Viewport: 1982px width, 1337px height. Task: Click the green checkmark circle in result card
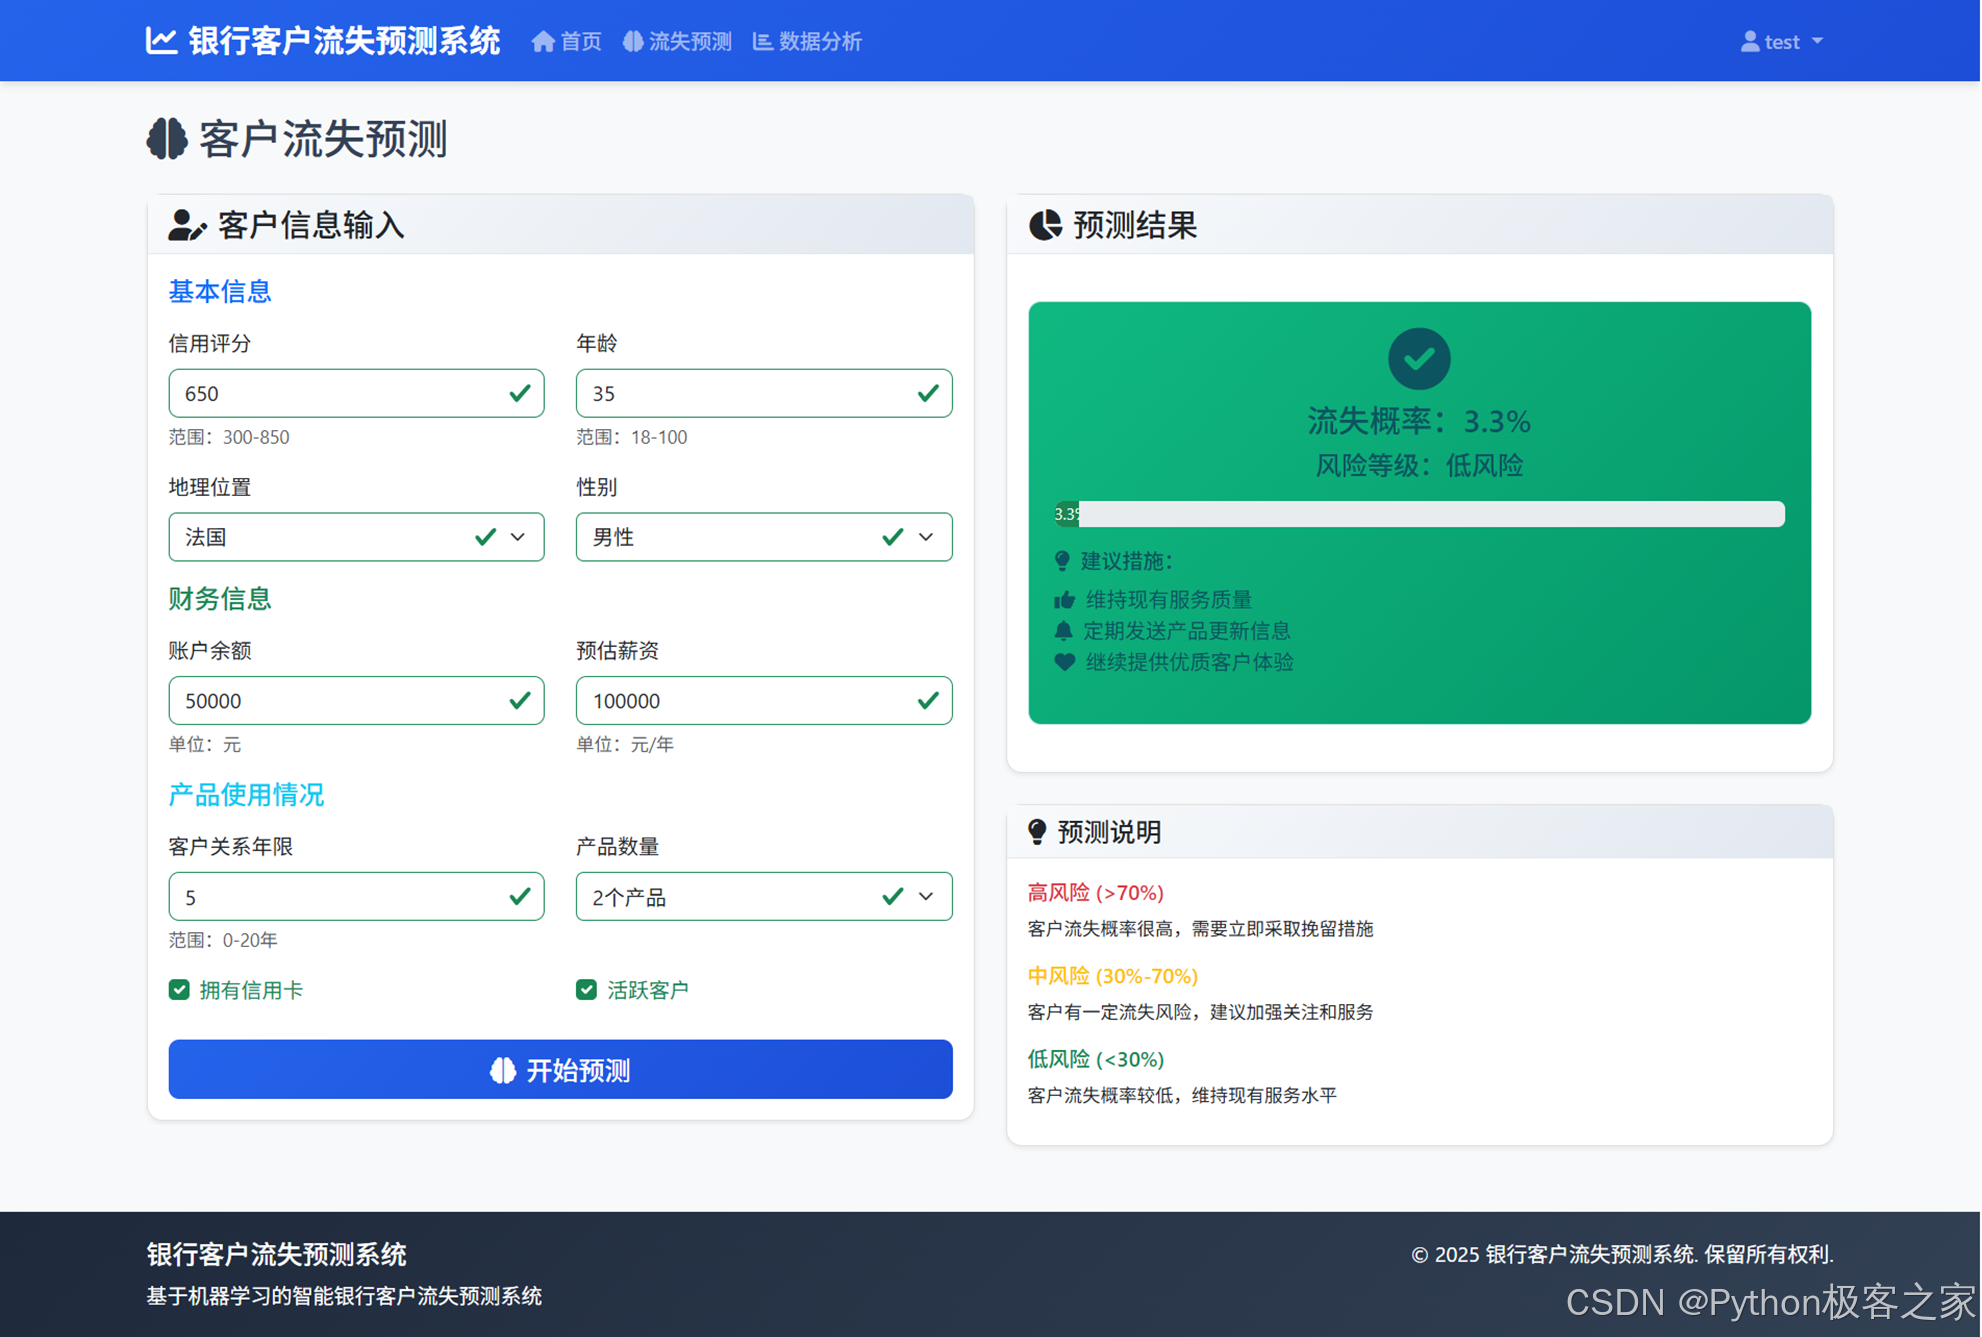coord(1418,358)
